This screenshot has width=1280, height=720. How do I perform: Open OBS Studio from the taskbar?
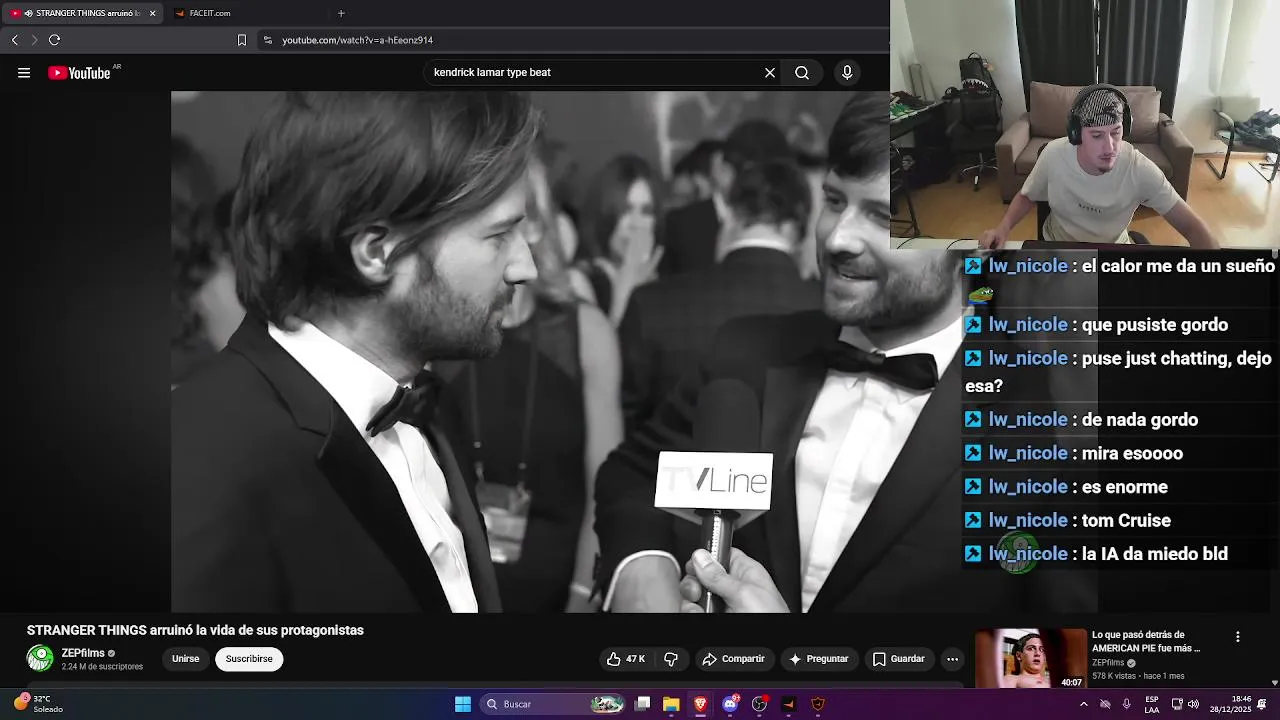pyautogui.click(x=759, y=704)
